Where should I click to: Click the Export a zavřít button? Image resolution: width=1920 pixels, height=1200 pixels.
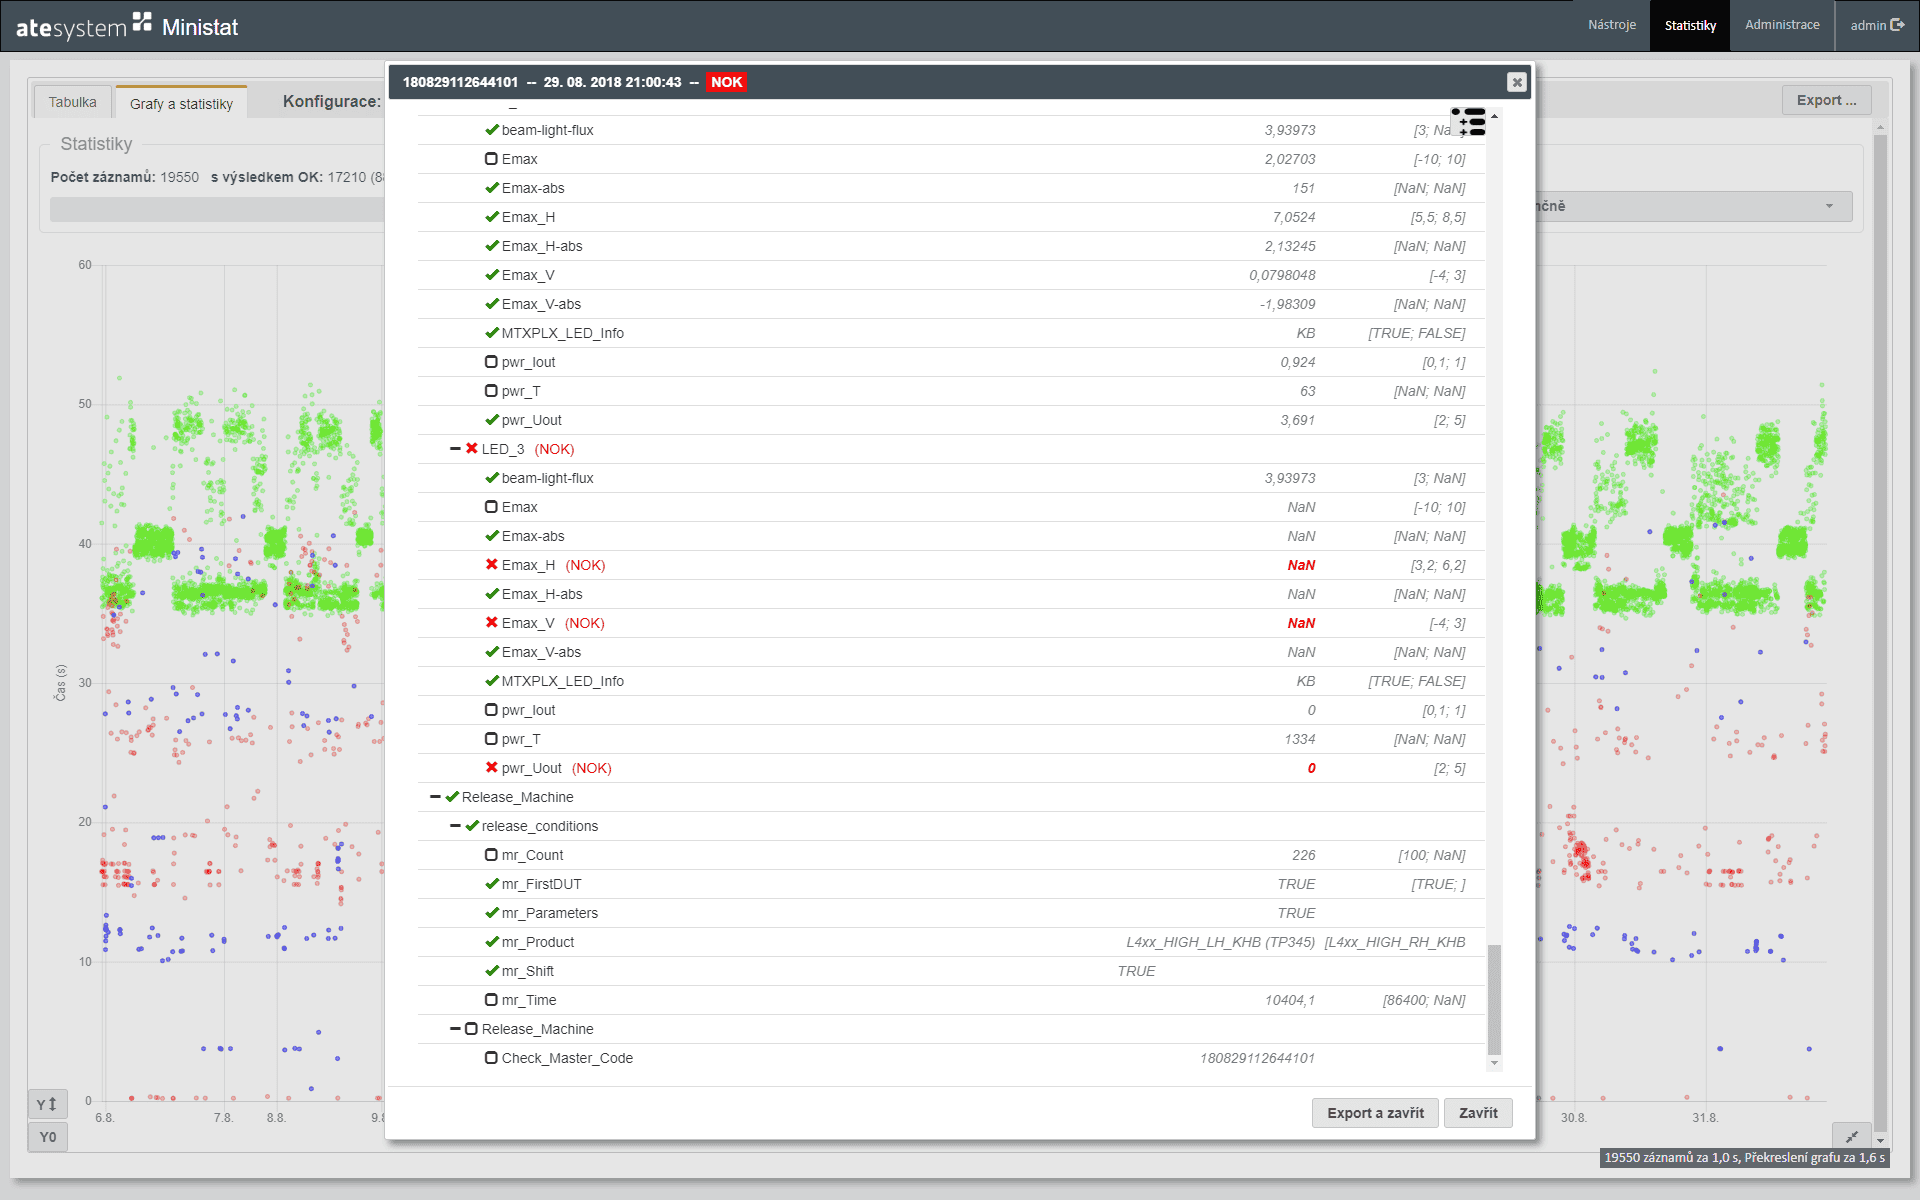1375,1113
